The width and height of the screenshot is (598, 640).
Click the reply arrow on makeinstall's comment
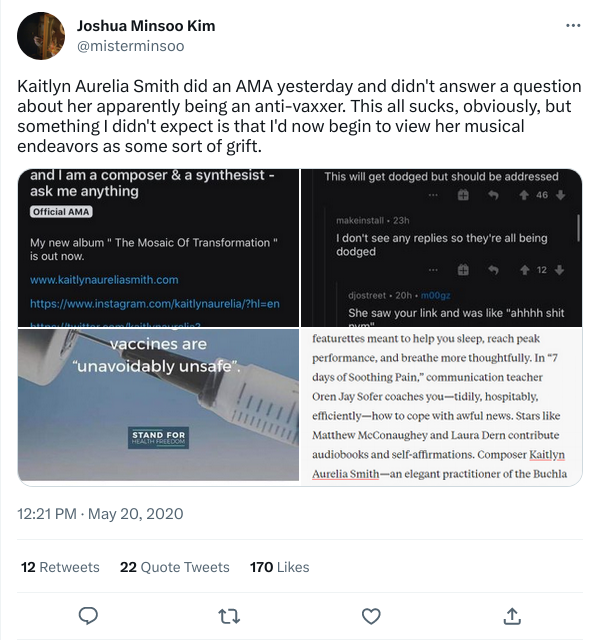click(494, 270)
